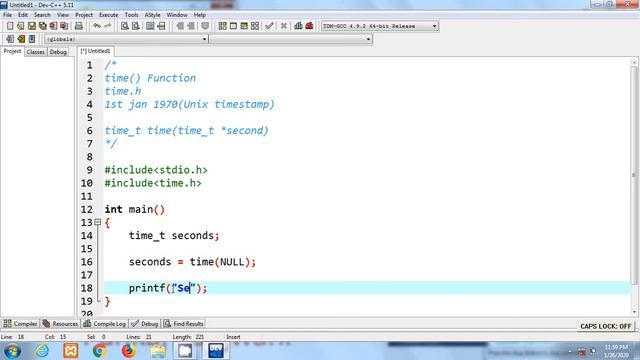Start debugging with the check mark icon
640x360 pixels.
click(x=269, y=26)
